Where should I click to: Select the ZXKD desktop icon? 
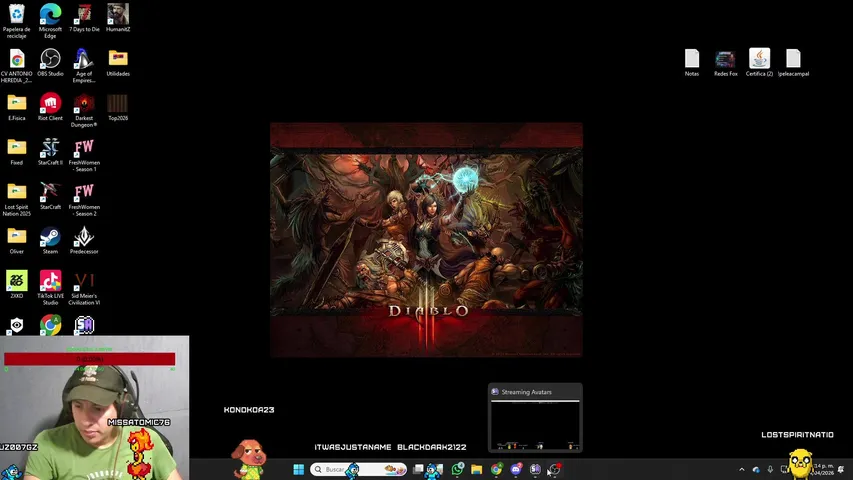17,285
